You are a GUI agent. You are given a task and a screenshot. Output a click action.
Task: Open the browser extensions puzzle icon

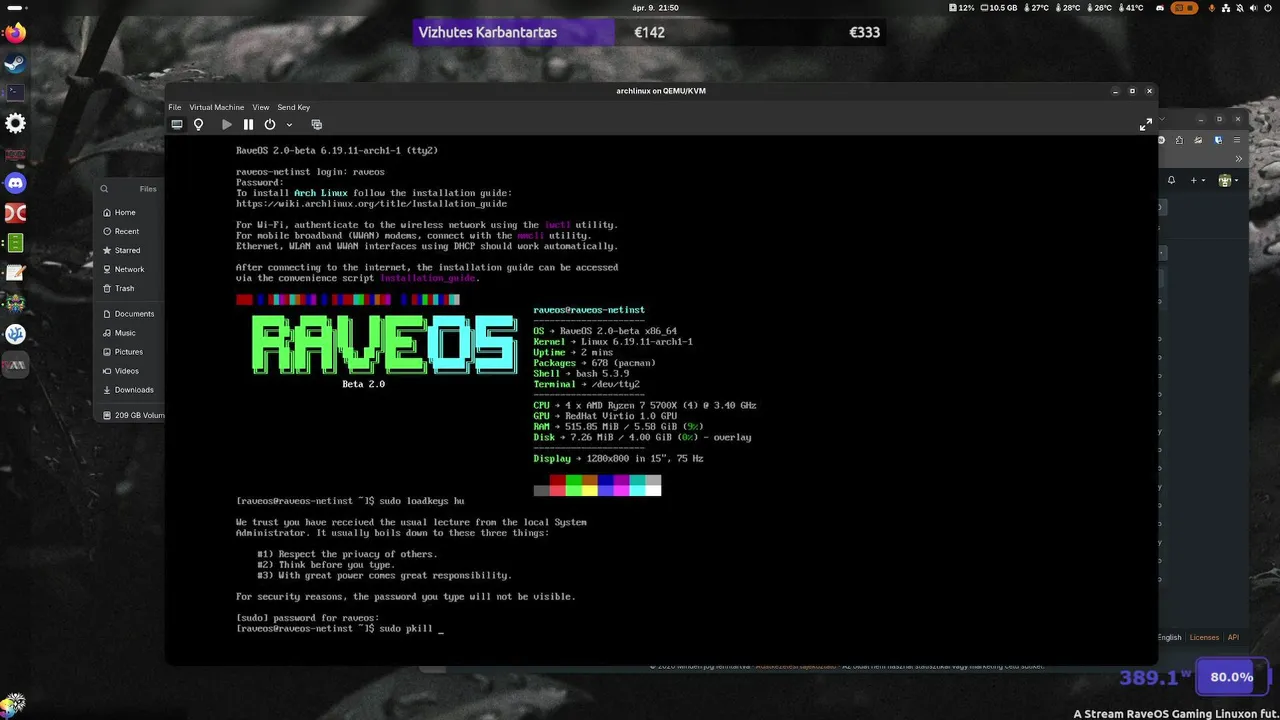(x=1179, y=140)
